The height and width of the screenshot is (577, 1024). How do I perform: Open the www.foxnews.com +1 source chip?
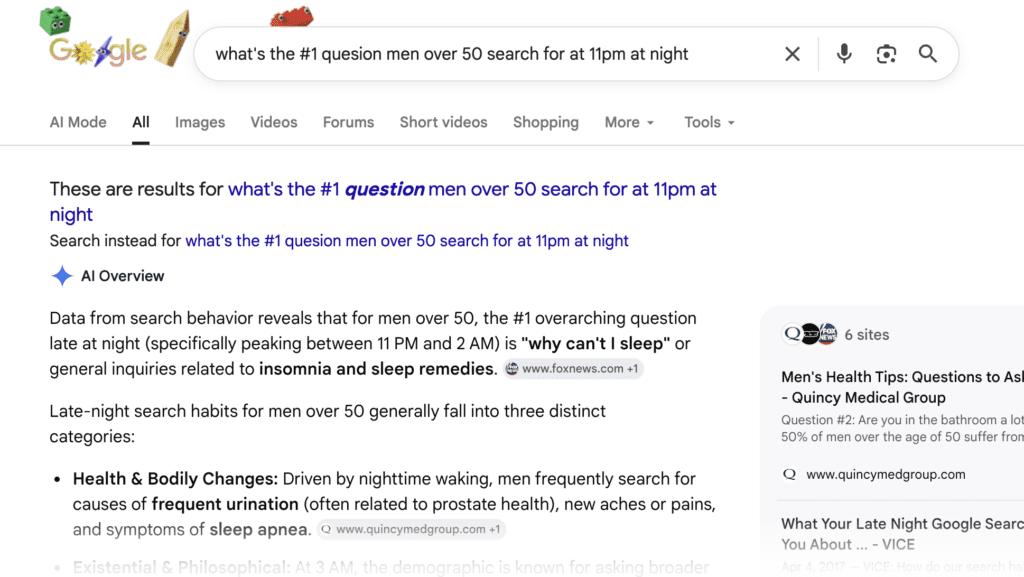pyautogui.click(x=573, y=369)
